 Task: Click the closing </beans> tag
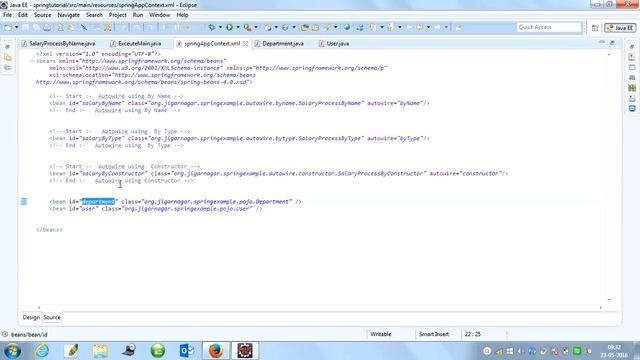coord(49,230)
